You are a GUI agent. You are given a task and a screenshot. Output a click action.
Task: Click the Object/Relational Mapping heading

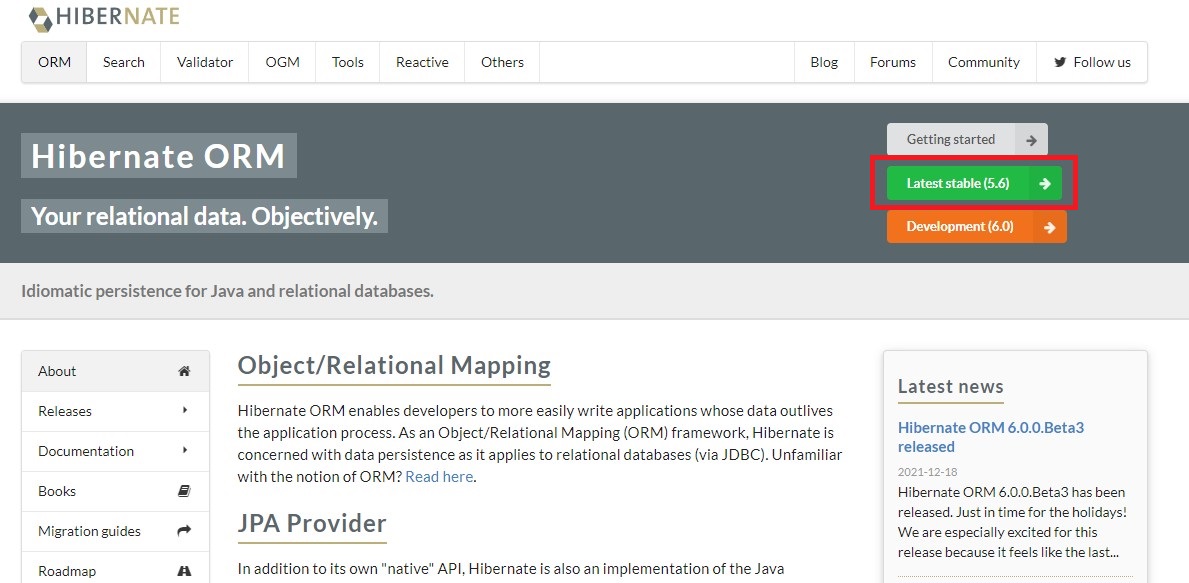click(x=394, y=365)
